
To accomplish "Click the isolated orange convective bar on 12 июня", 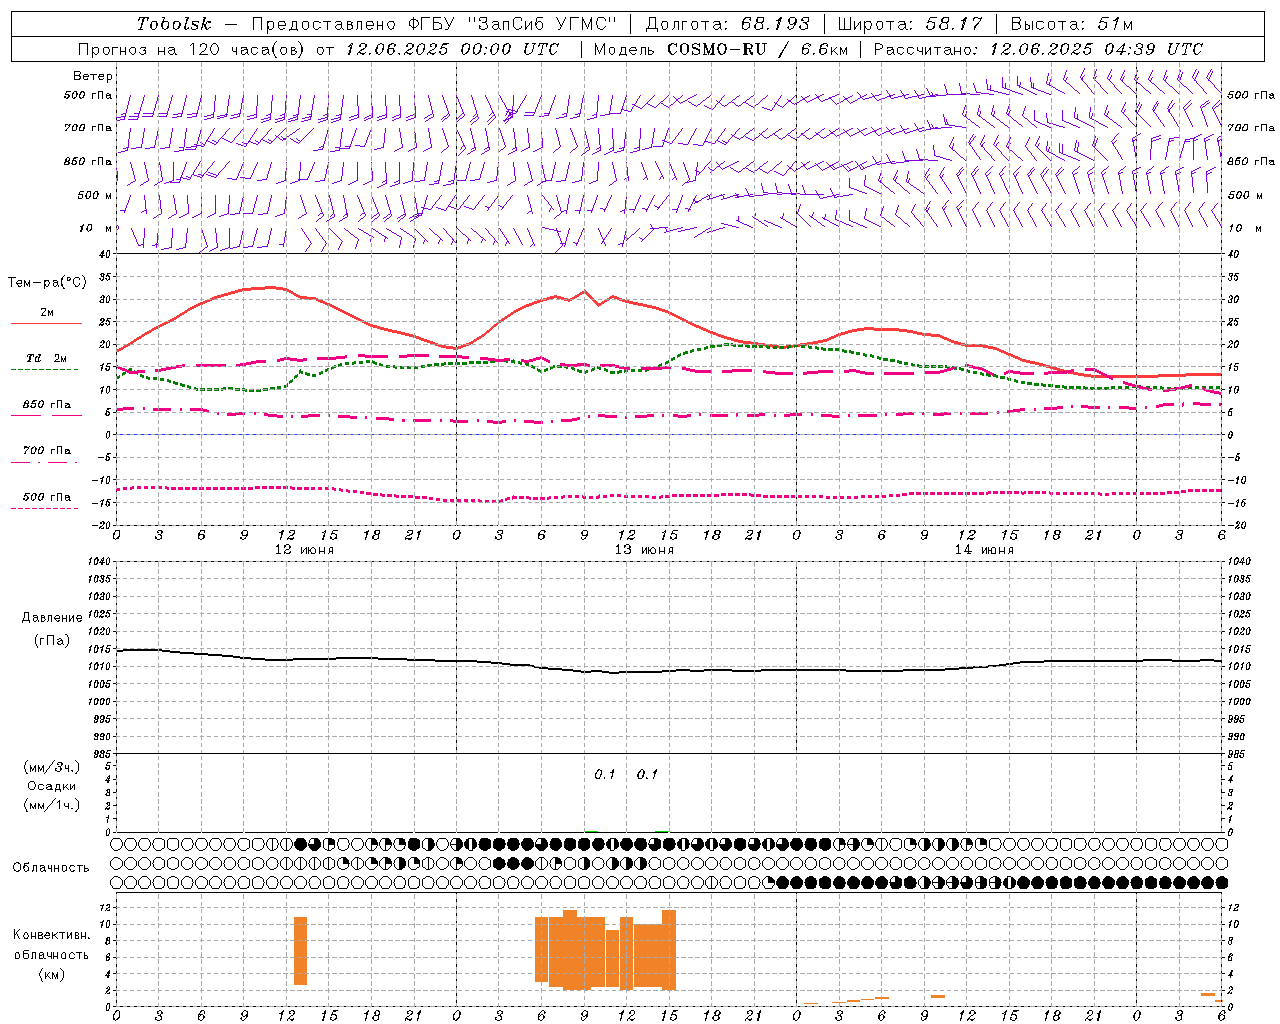I will click(x=300, y=951).
